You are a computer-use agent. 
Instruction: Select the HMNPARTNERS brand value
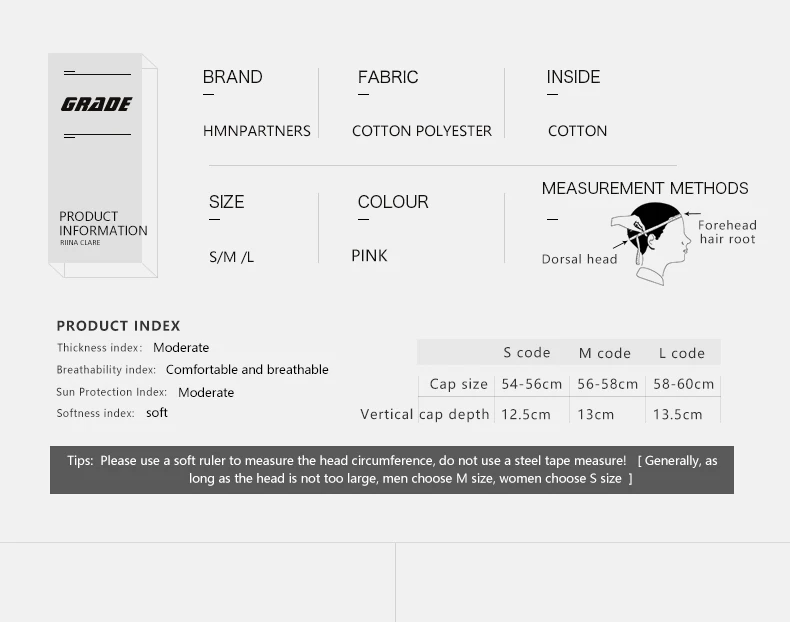click(x=256, y=131)
